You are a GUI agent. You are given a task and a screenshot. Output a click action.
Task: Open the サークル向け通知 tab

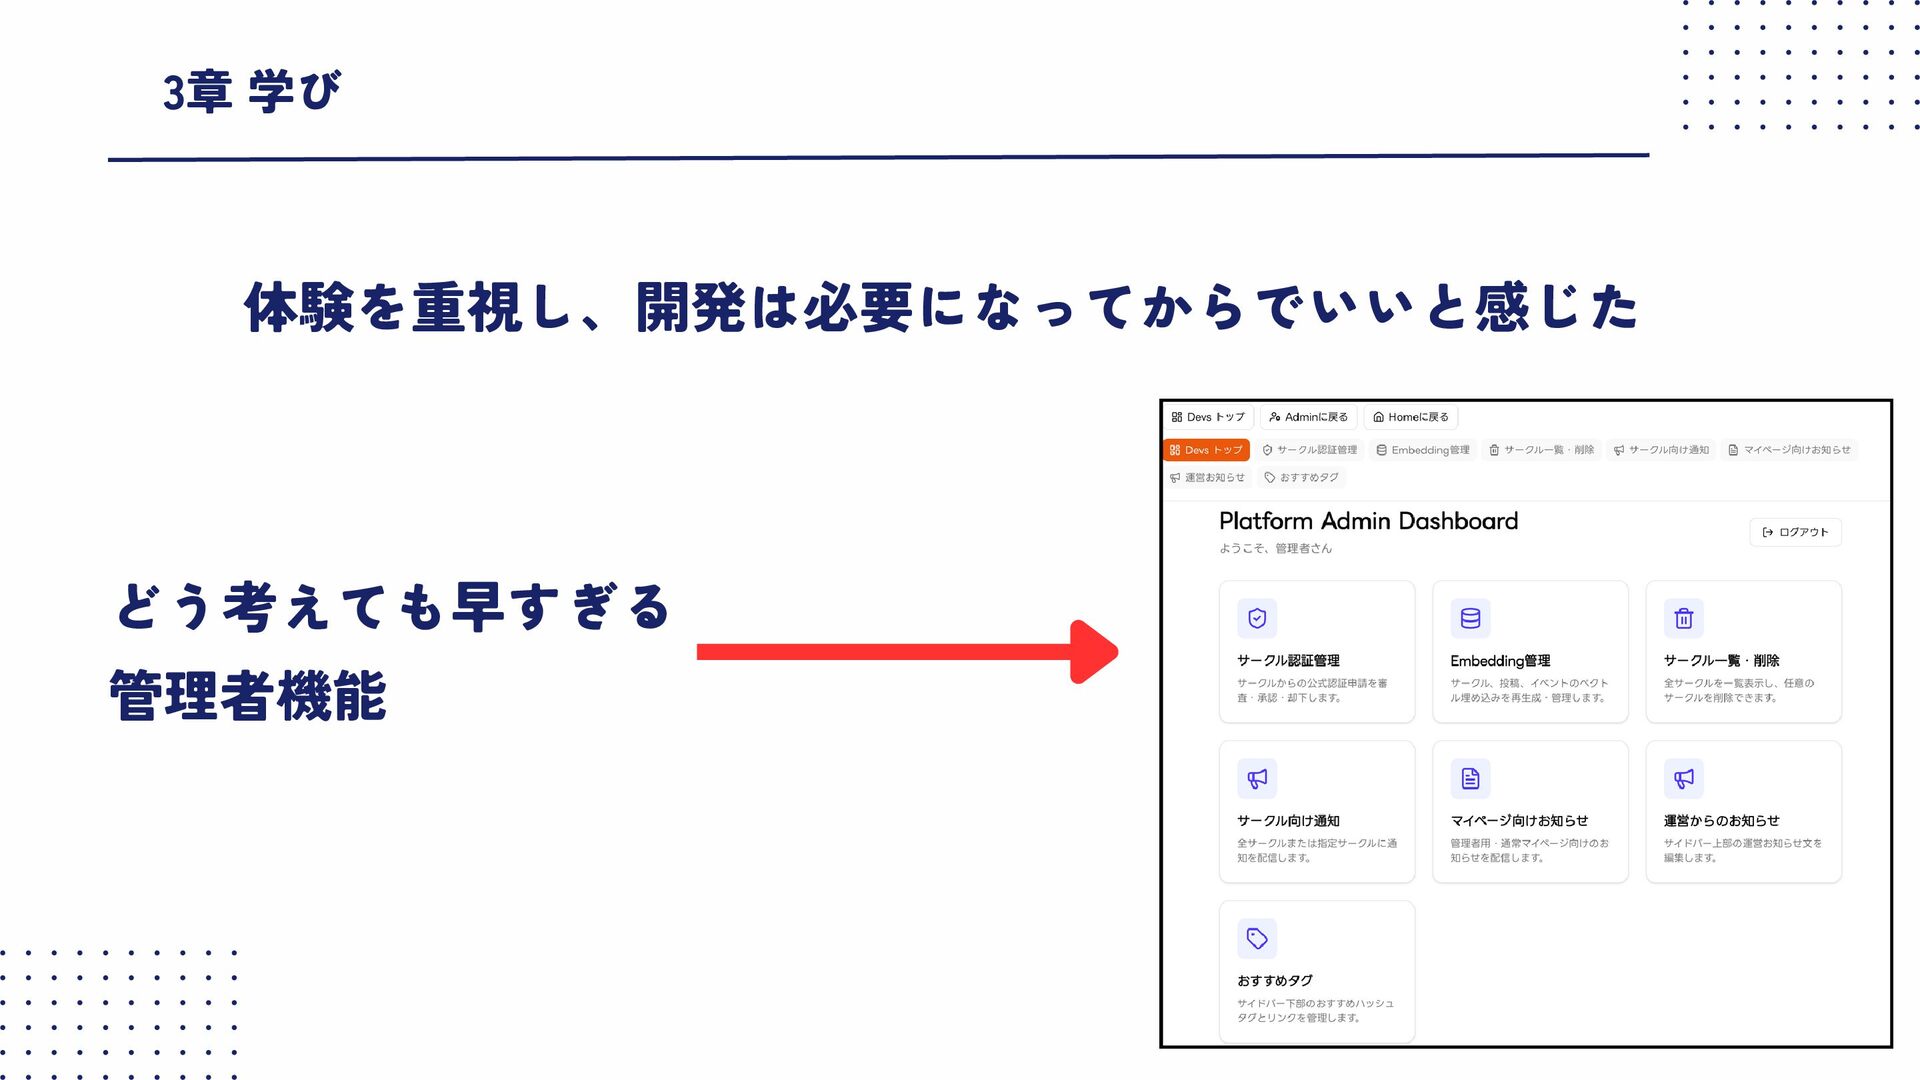pos(1661,450)
